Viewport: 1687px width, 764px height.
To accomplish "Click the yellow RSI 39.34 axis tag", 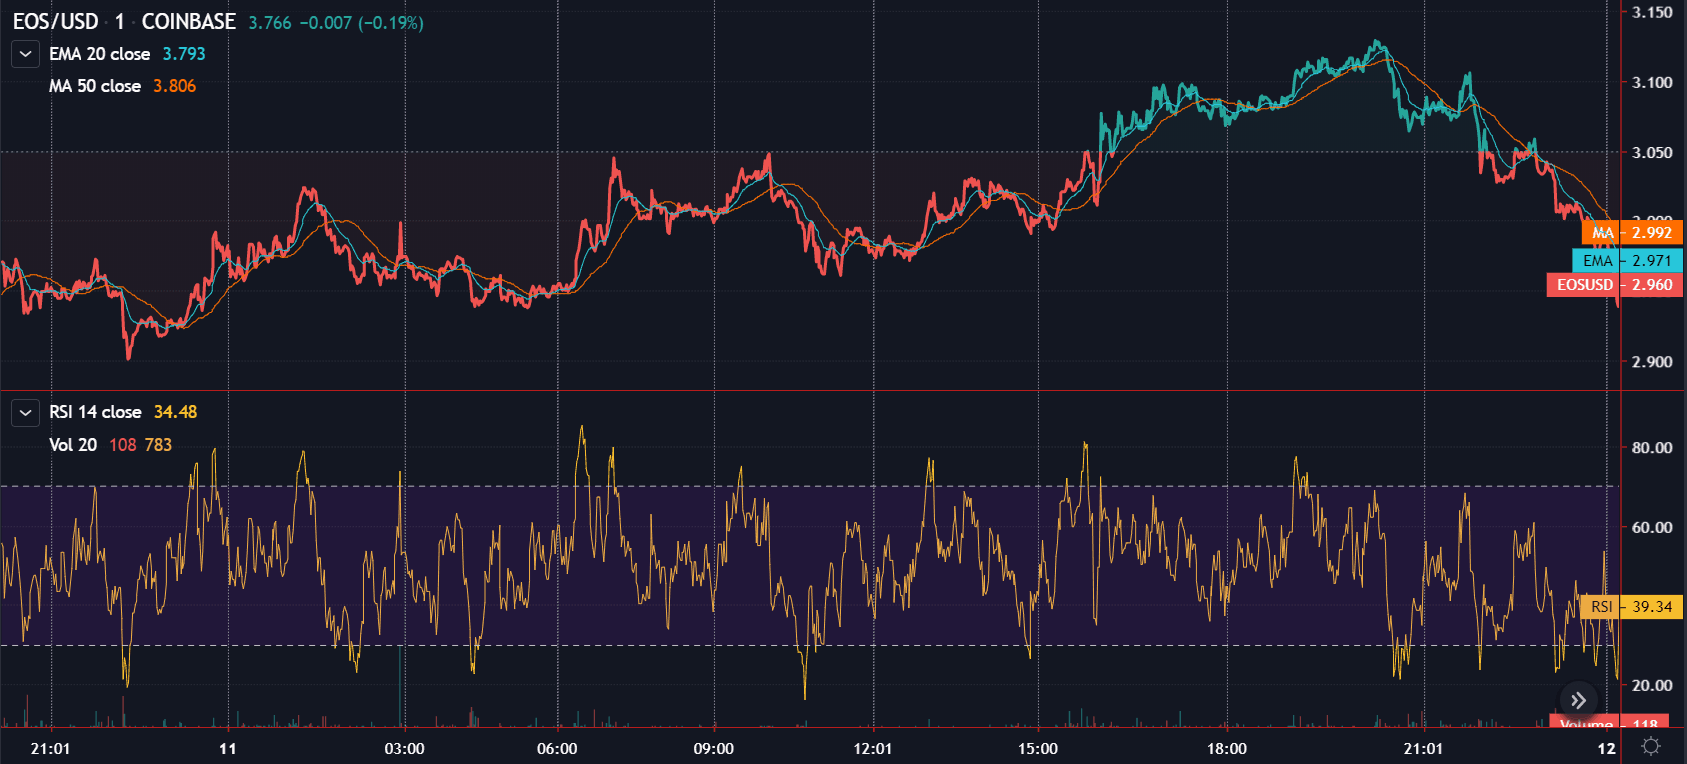I will tap(1633, 607).
